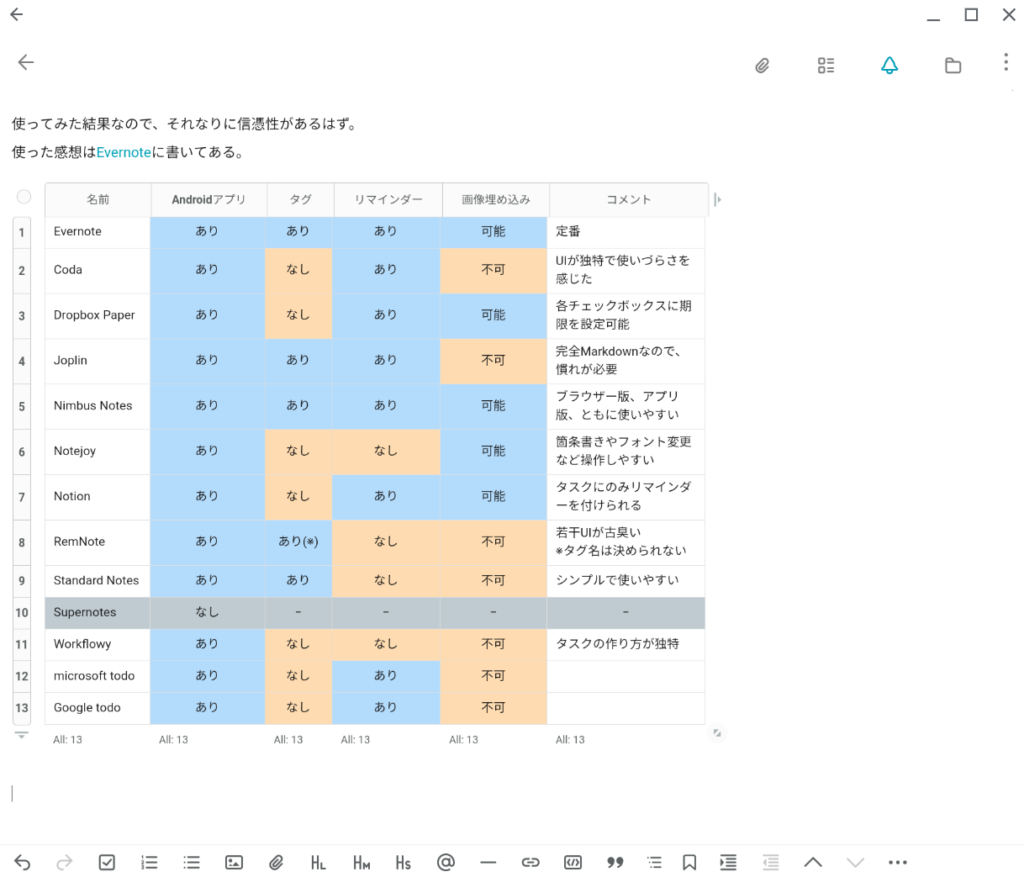1024x877 pixels.
Task: Go back using the note's back arrow
Action: (25, 62)
